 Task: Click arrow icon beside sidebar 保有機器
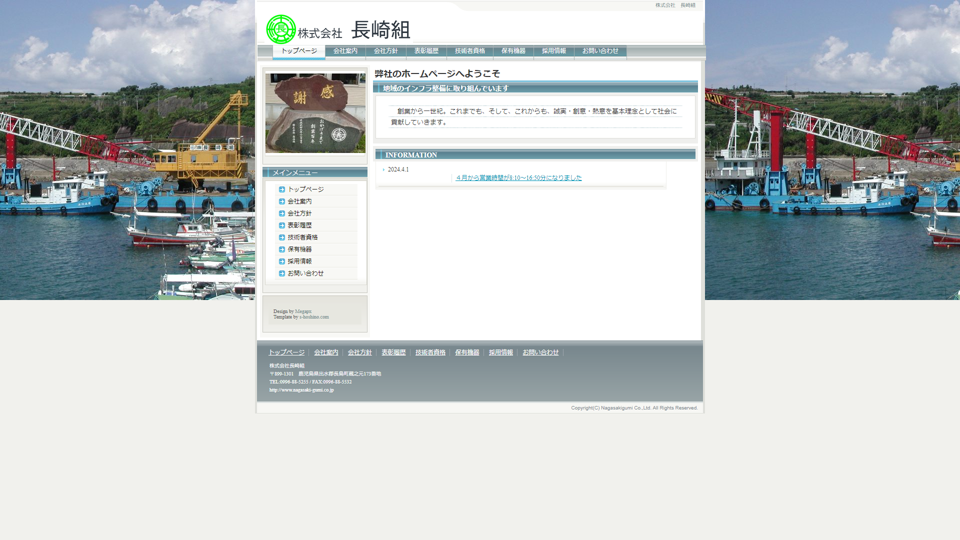282,249
